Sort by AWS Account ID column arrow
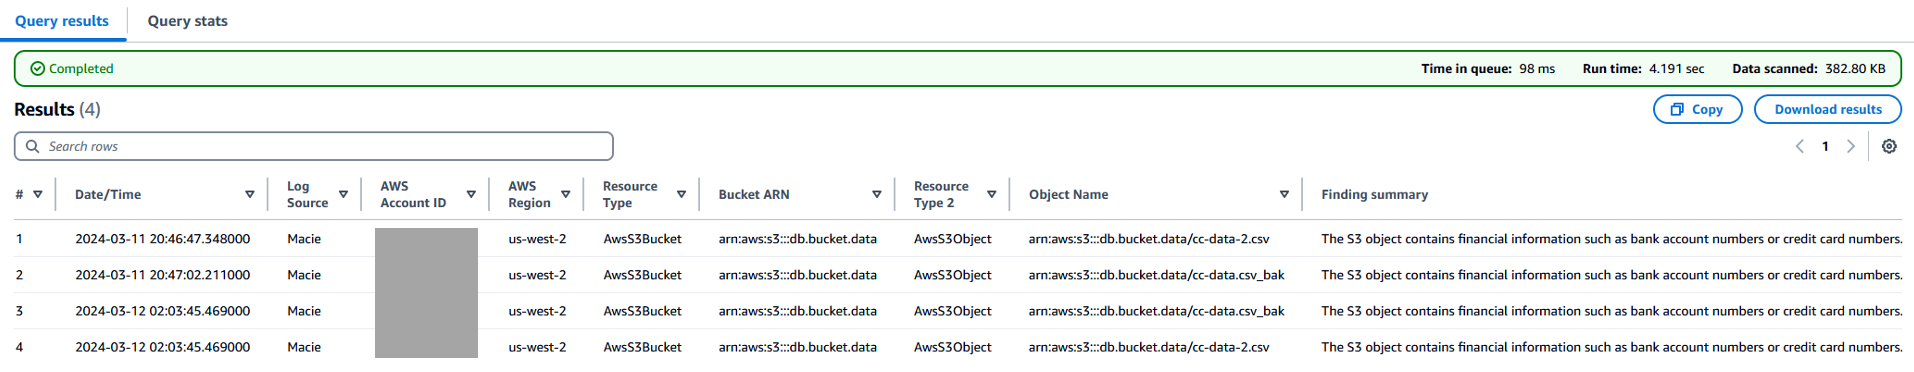Screen dimensions: 1914x372 tap(471, 194)
